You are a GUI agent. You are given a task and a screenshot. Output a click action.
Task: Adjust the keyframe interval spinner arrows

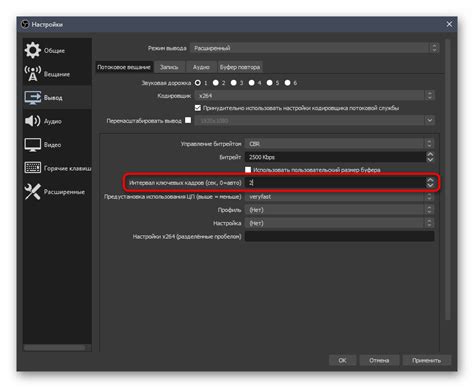point(430,182)
